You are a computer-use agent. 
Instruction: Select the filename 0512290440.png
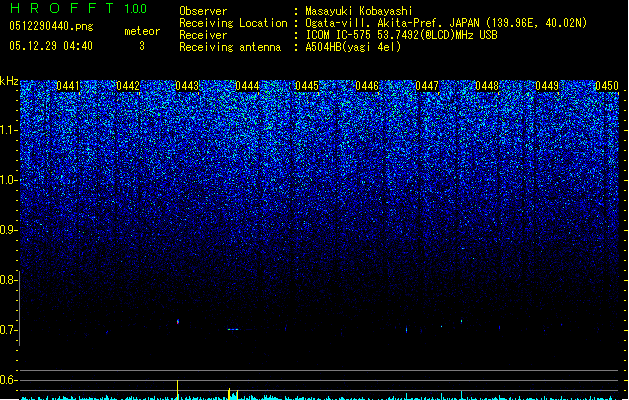(x=51, y=27)
